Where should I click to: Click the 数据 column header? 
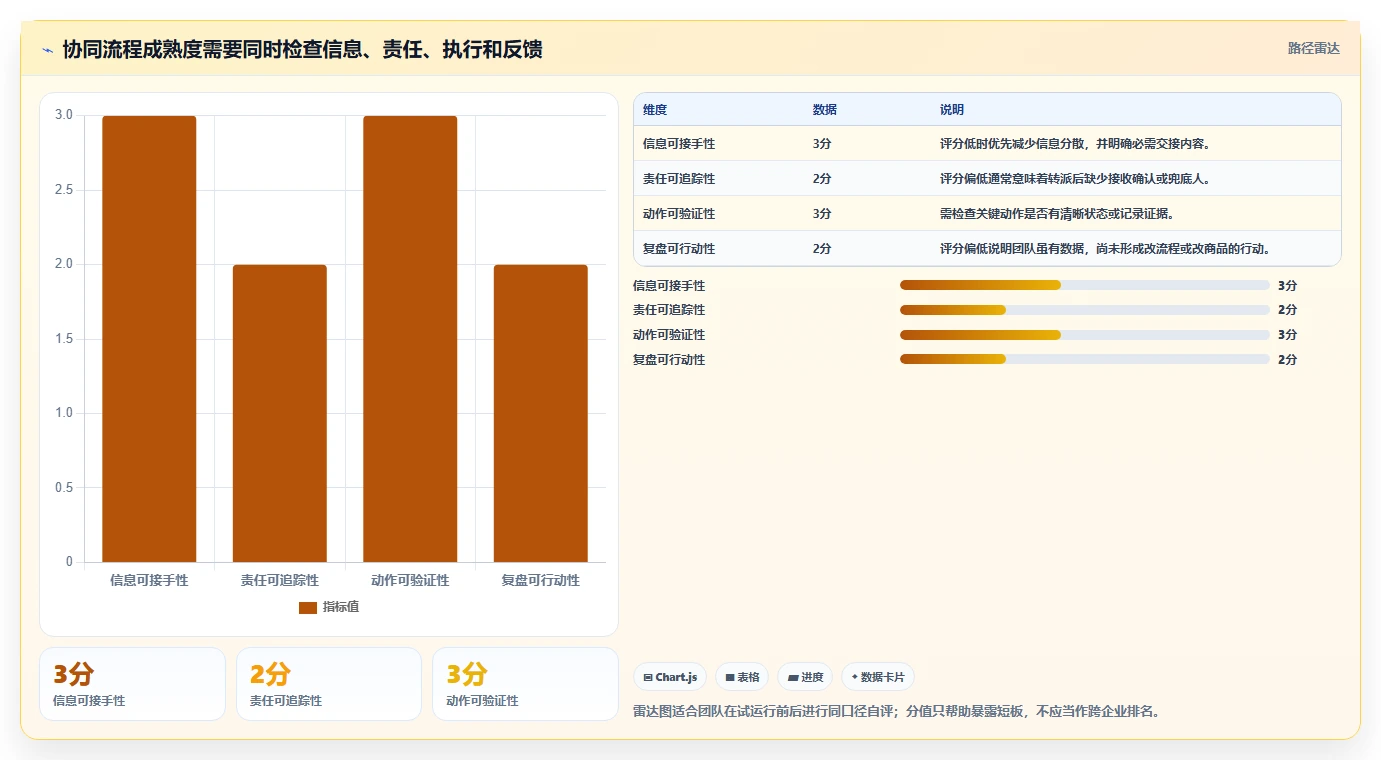[825, 109]
